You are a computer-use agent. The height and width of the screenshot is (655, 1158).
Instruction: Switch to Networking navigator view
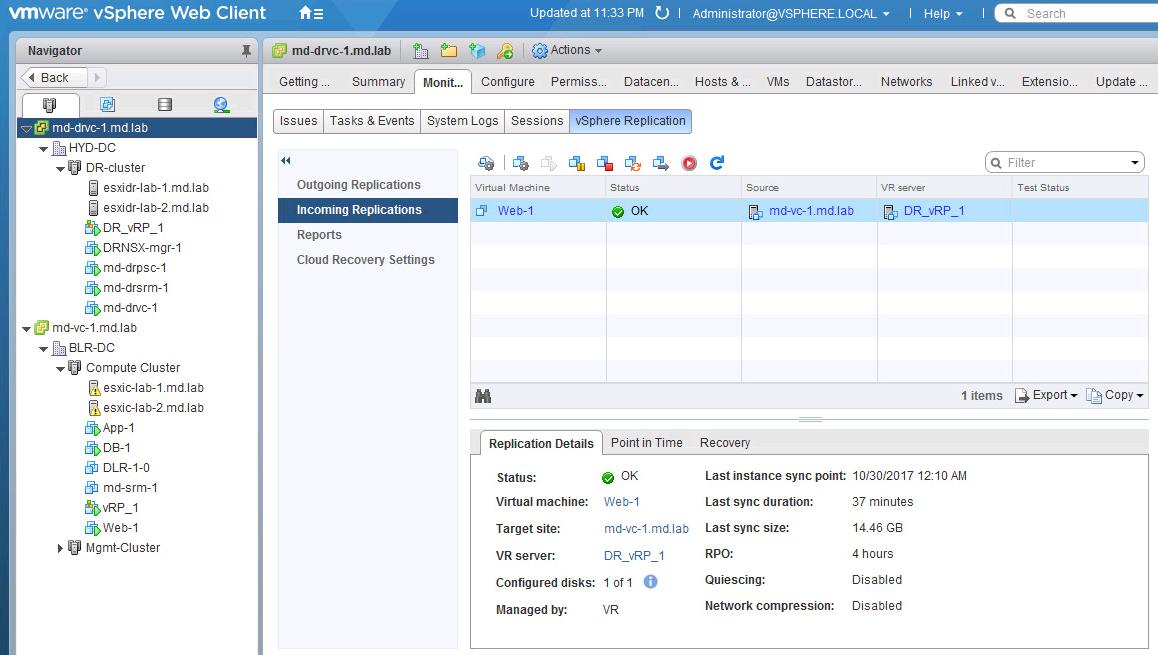pos(221,105)
